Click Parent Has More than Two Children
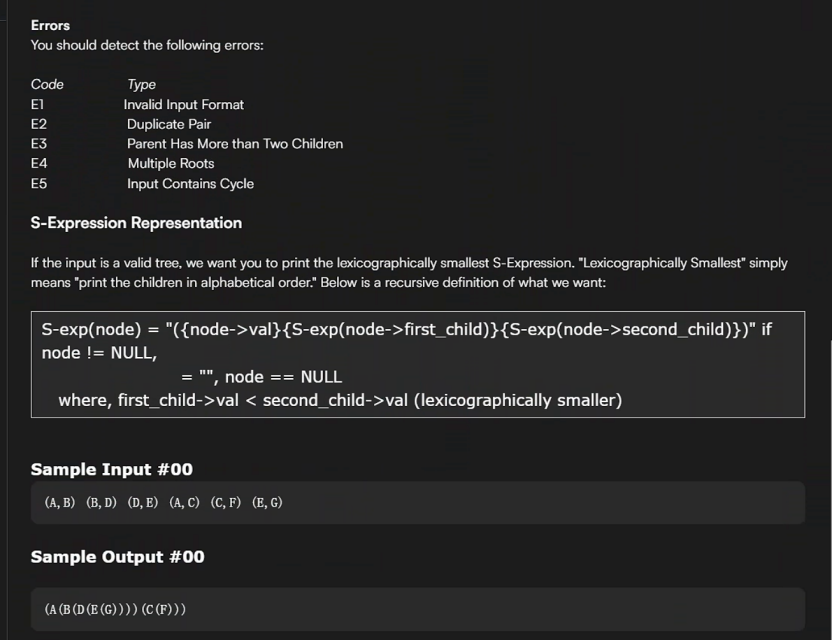This screenshot has width=832, height=640. [x=235, y=144]
